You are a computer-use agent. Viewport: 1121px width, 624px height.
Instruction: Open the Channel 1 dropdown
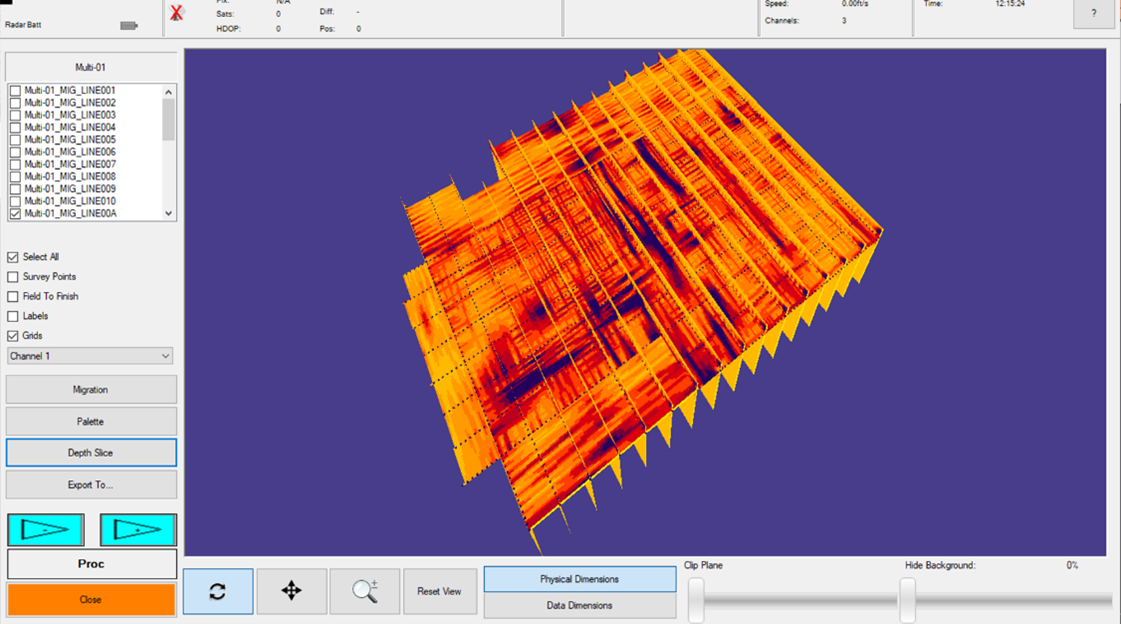(89, 355)
